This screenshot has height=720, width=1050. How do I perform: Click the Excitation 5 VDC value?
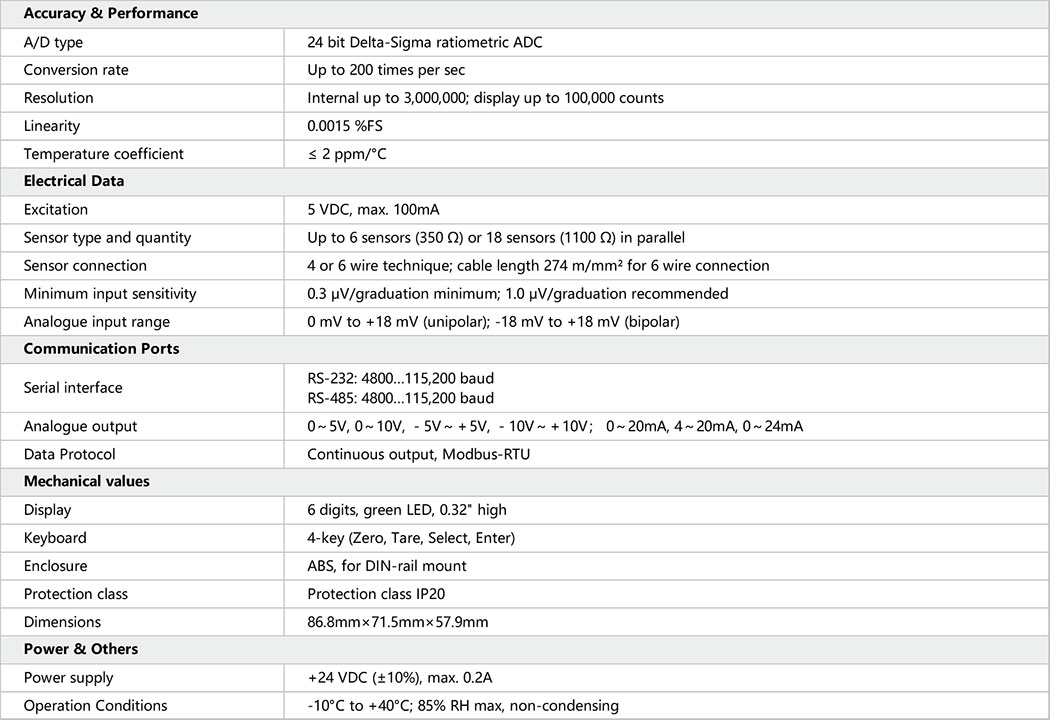373,210
